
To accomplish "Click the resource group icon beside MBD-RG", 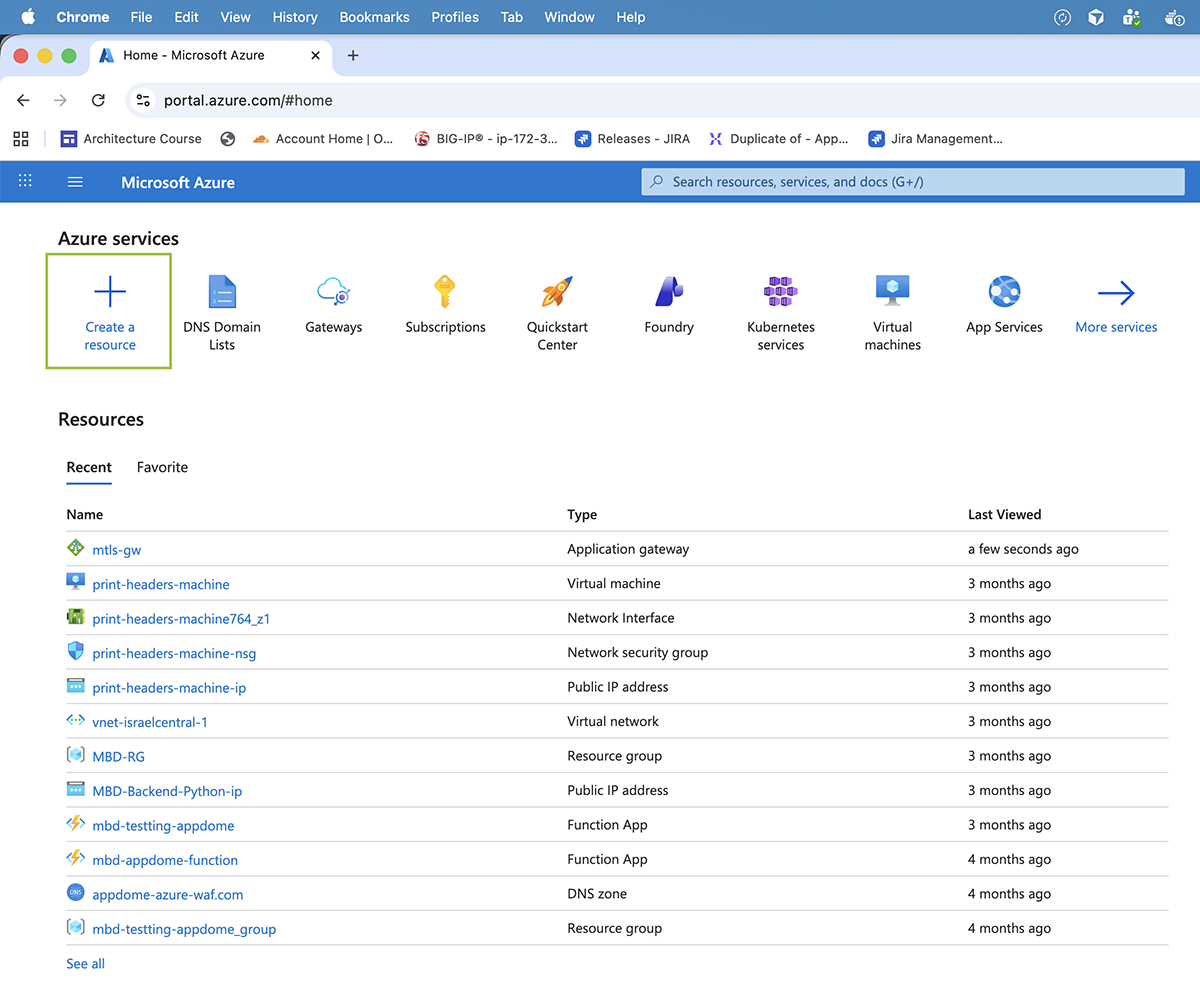I will pos(76,755).
